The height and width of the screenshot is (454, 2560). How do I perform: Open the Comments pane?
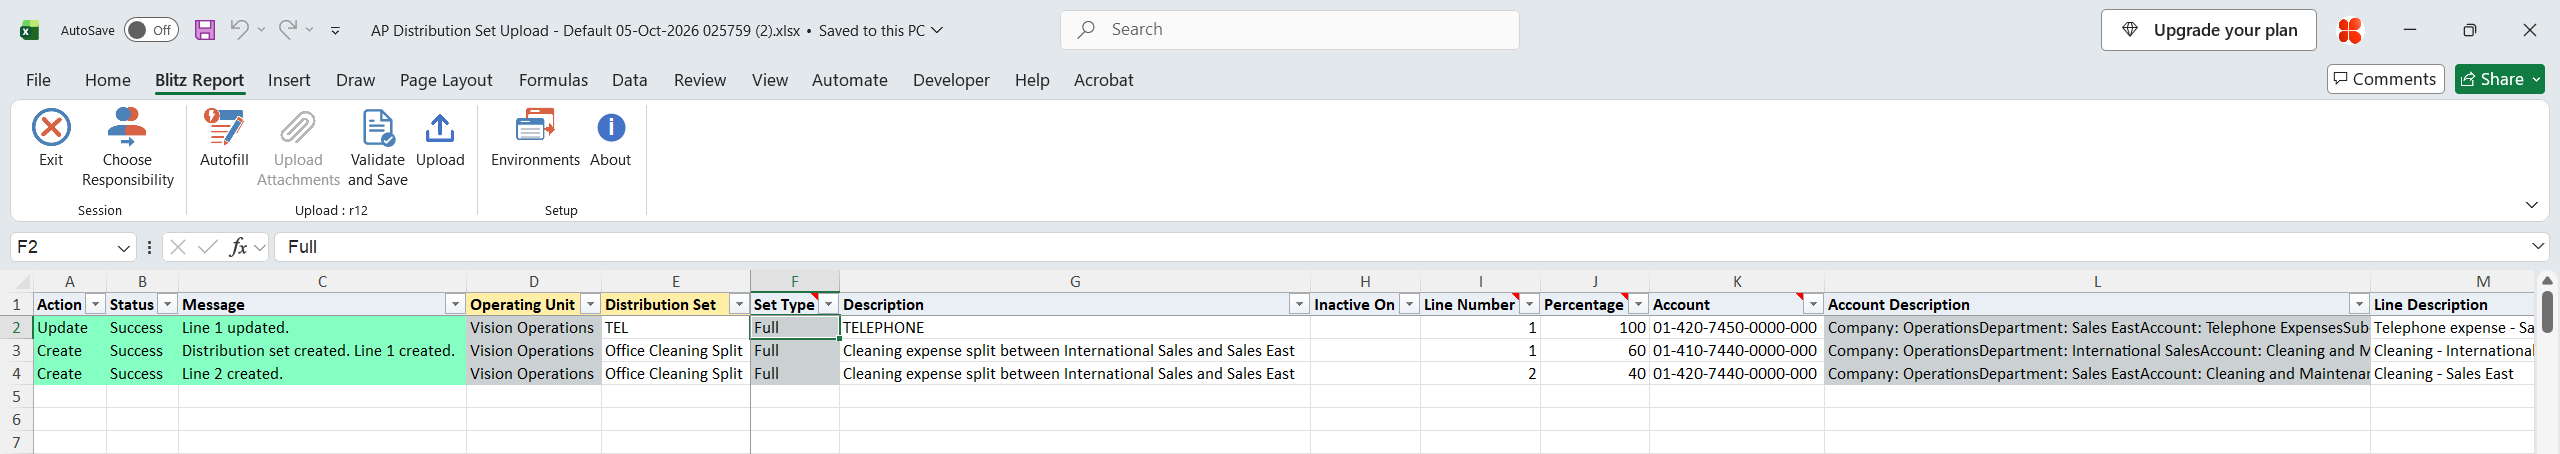[x=2385, y=79]
